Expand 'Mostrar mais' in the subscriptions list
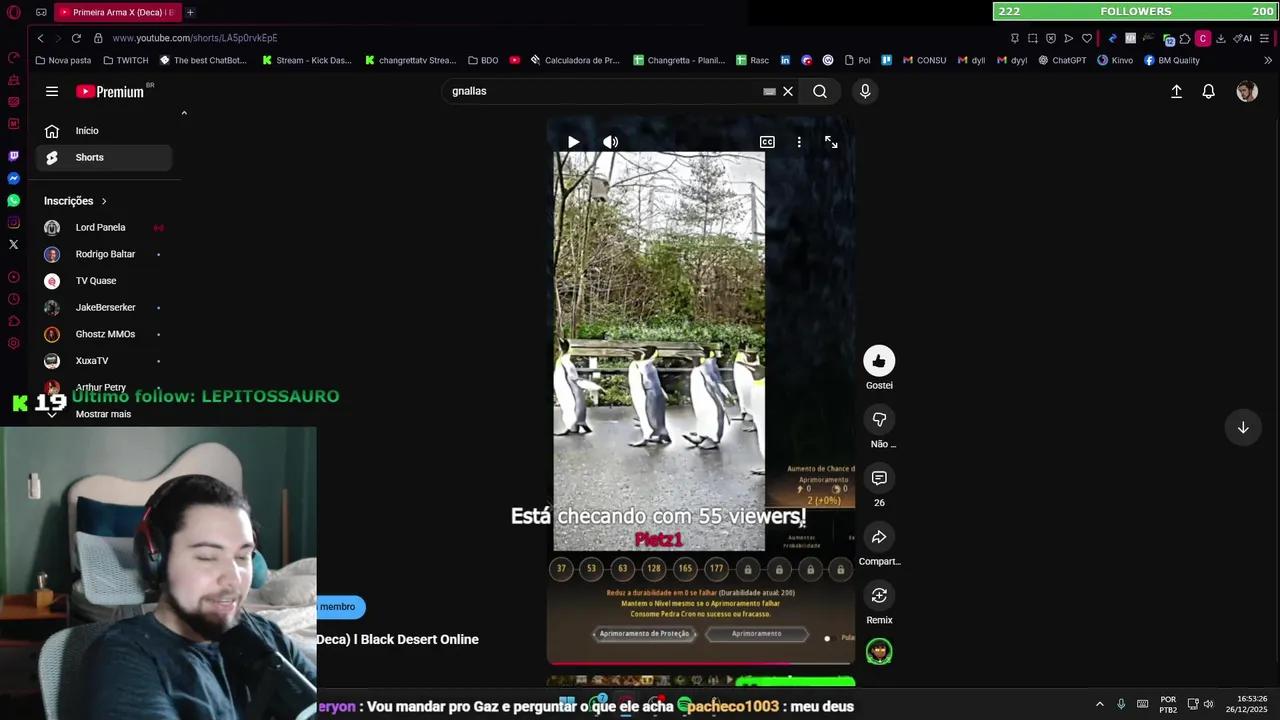The height and width of the screenshot is (720, 1280). coord(103,413)
